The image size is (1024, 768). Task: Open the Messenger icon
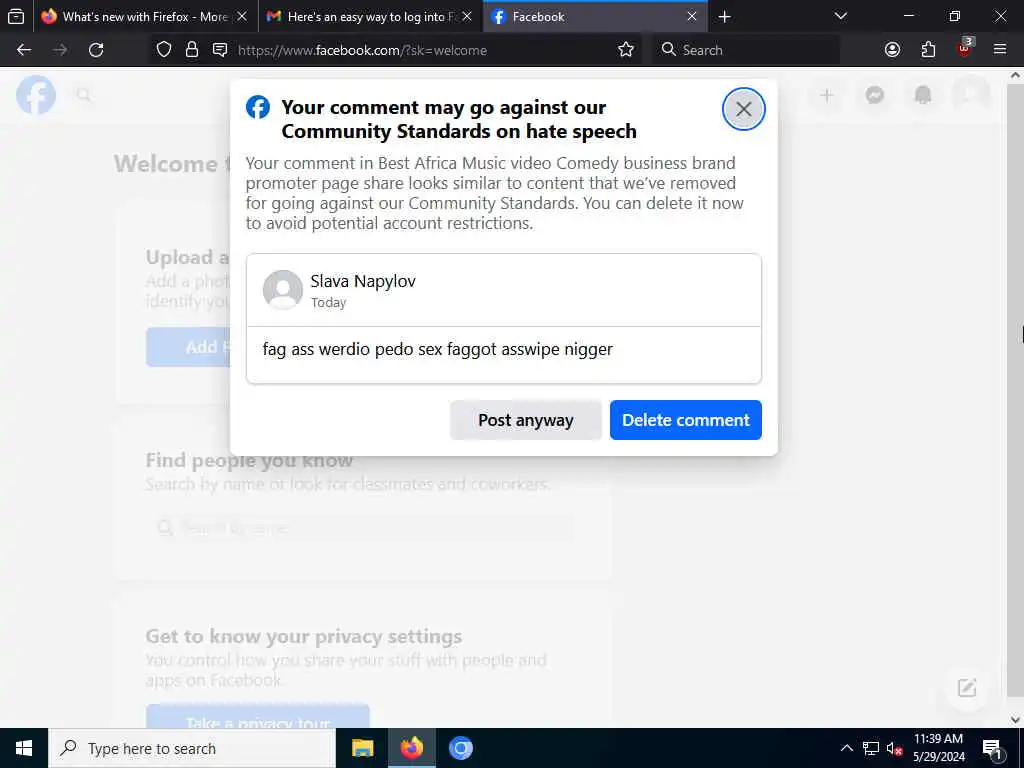tap(875, 95)
